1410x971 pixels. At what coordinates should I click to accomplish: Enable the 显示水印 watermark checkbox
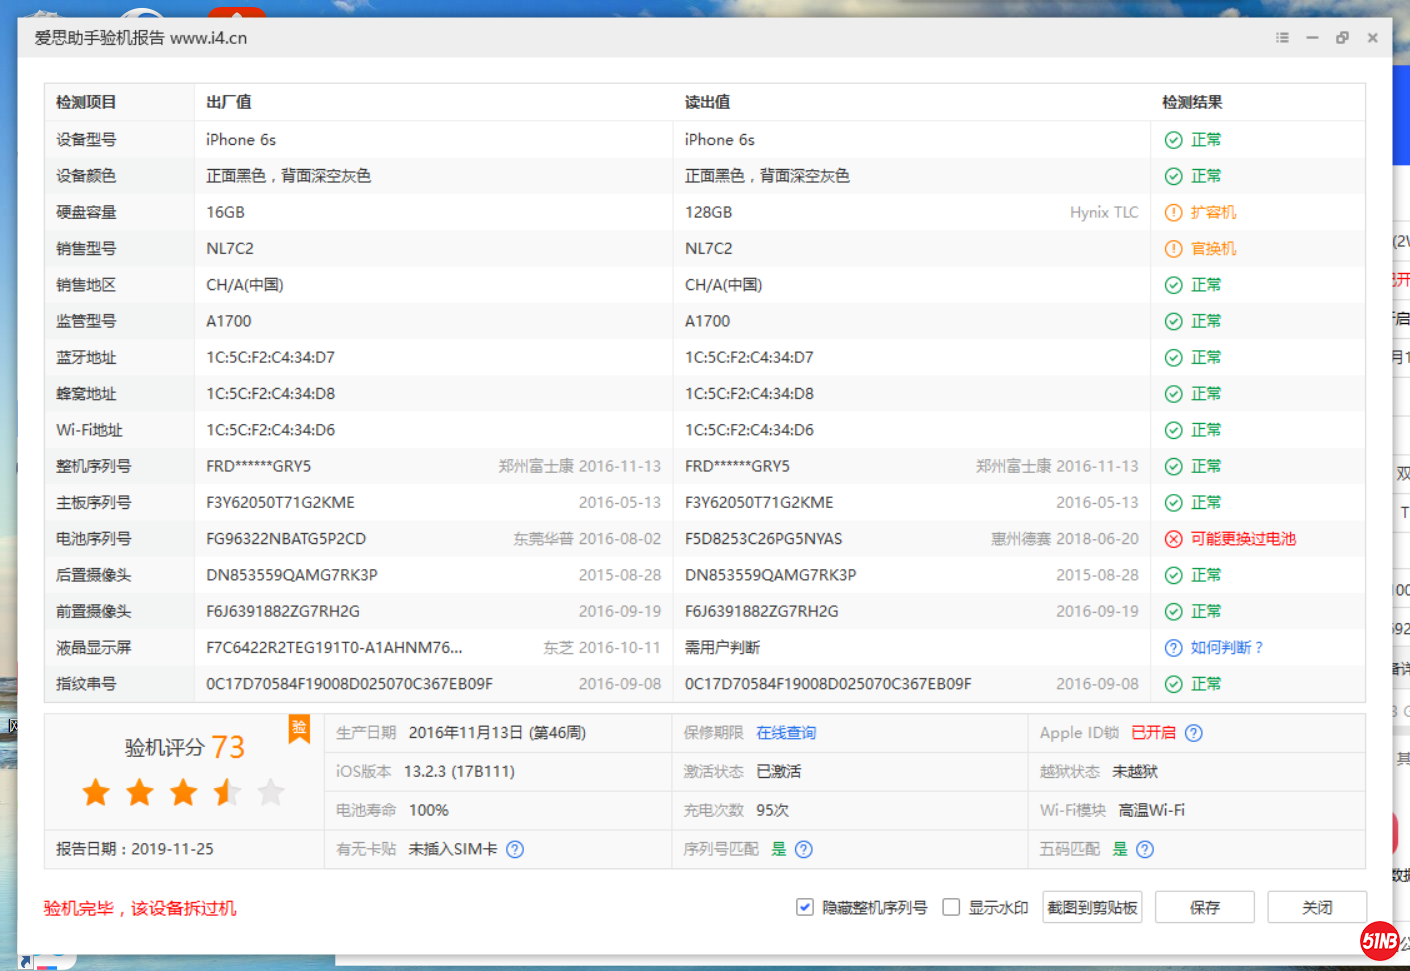[x=951, y=906]
